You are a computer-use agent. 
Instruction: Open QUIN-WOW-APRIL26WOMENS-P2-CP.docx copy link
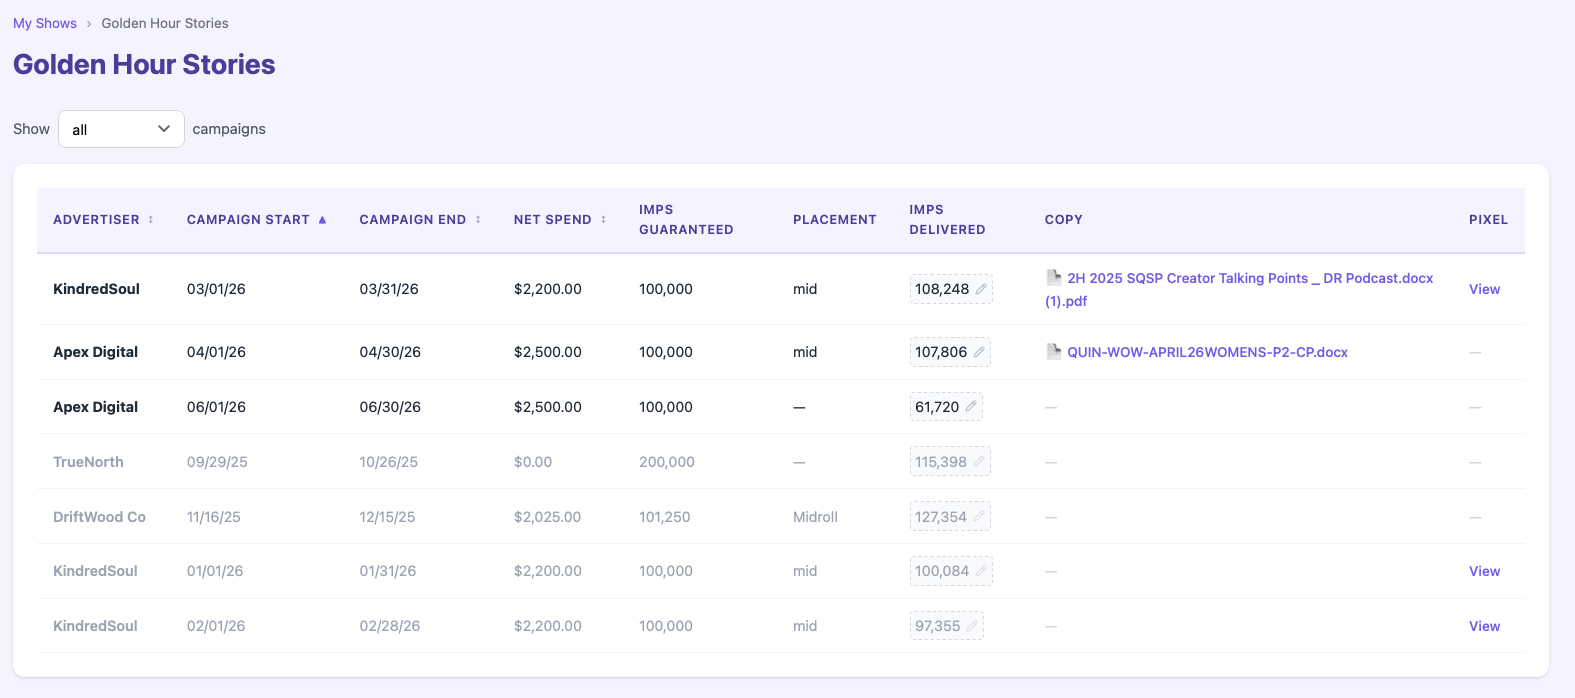1207,352
